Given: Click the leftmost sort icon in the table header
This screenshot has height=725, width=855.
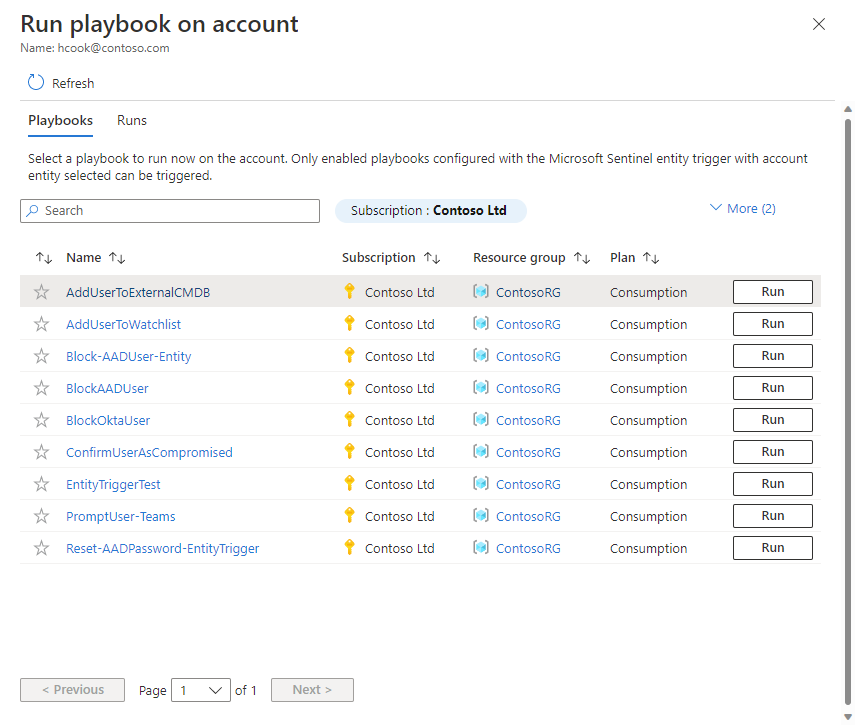Looking at the screenshot, I should 42,257.
